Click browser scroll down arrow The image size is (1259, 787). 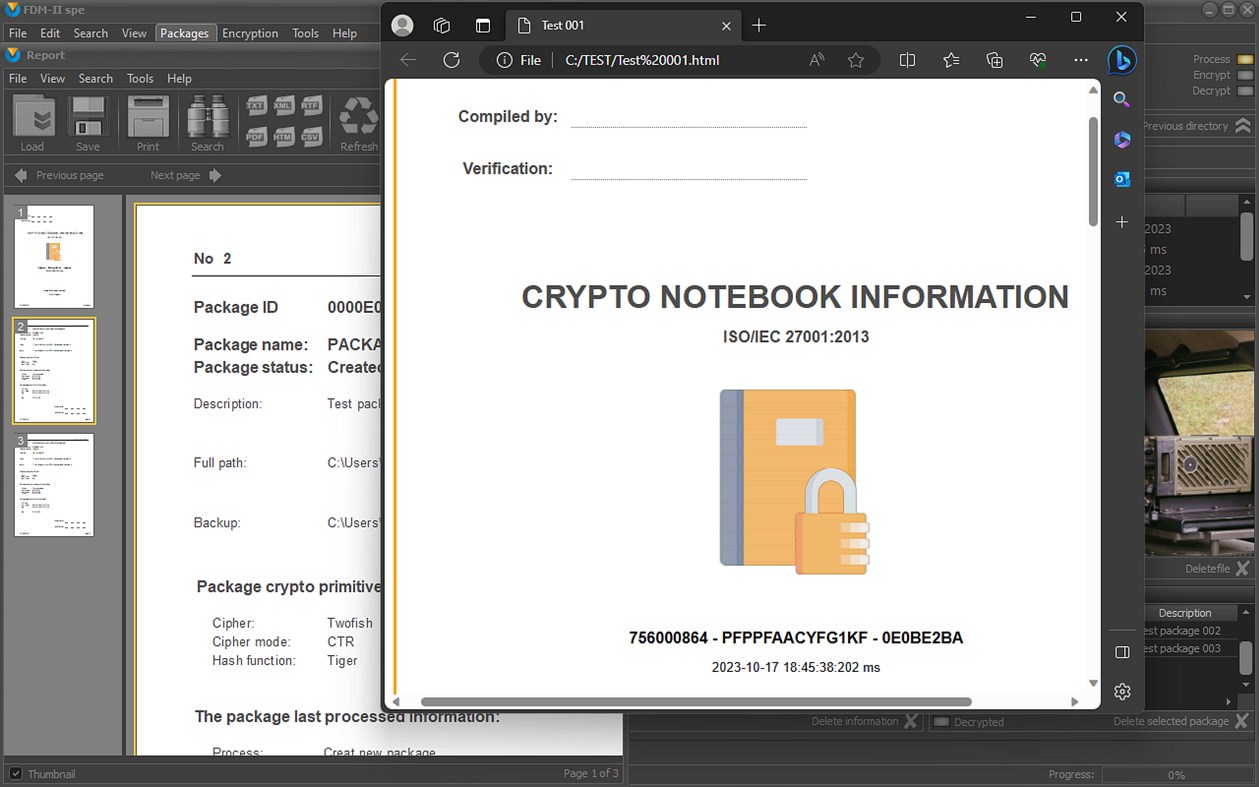click(x=1093, y=683)
